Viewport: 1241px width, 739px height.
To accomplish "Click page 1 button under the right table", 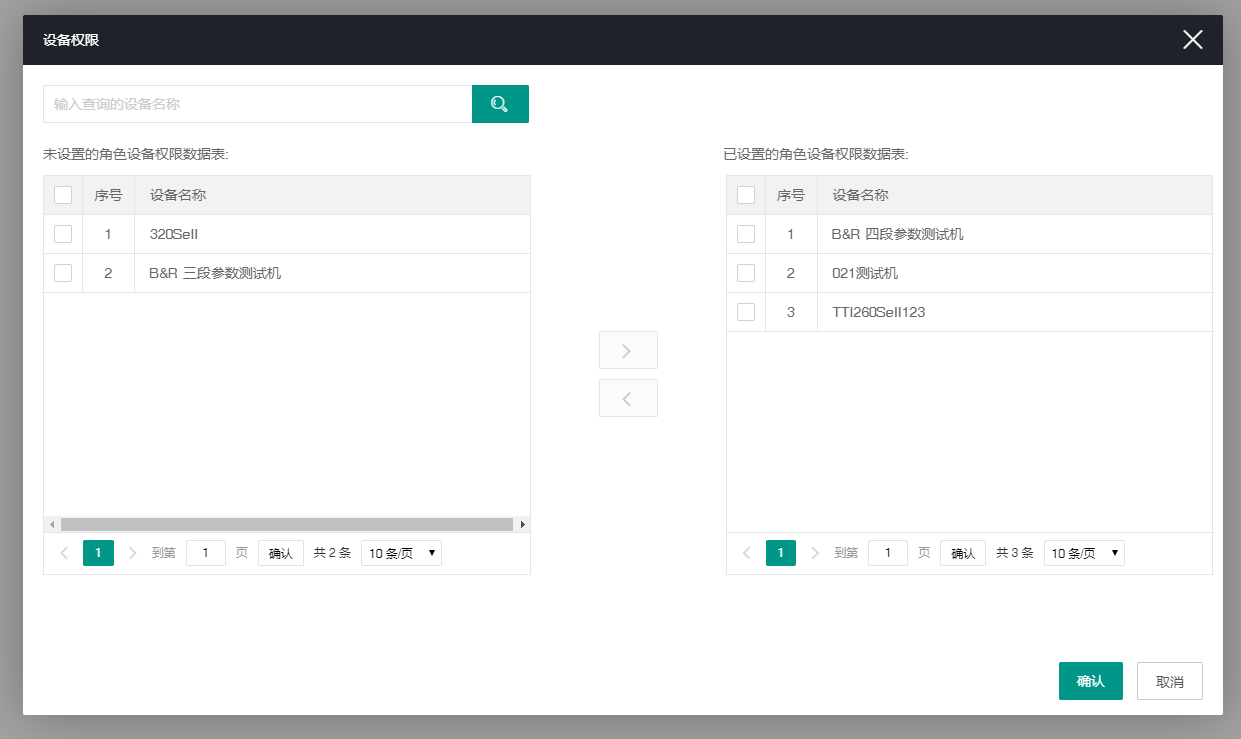I will [x=781, y=552].
